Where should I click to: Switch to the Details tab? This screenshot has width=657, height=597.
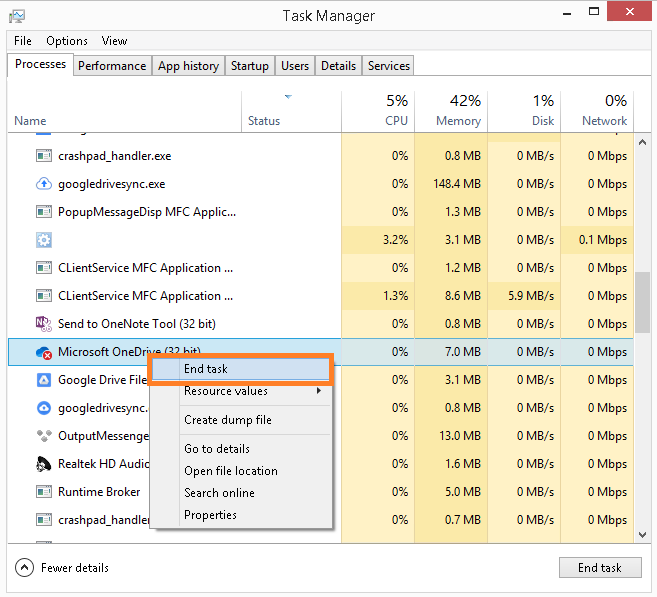click(x=339, y=66)
